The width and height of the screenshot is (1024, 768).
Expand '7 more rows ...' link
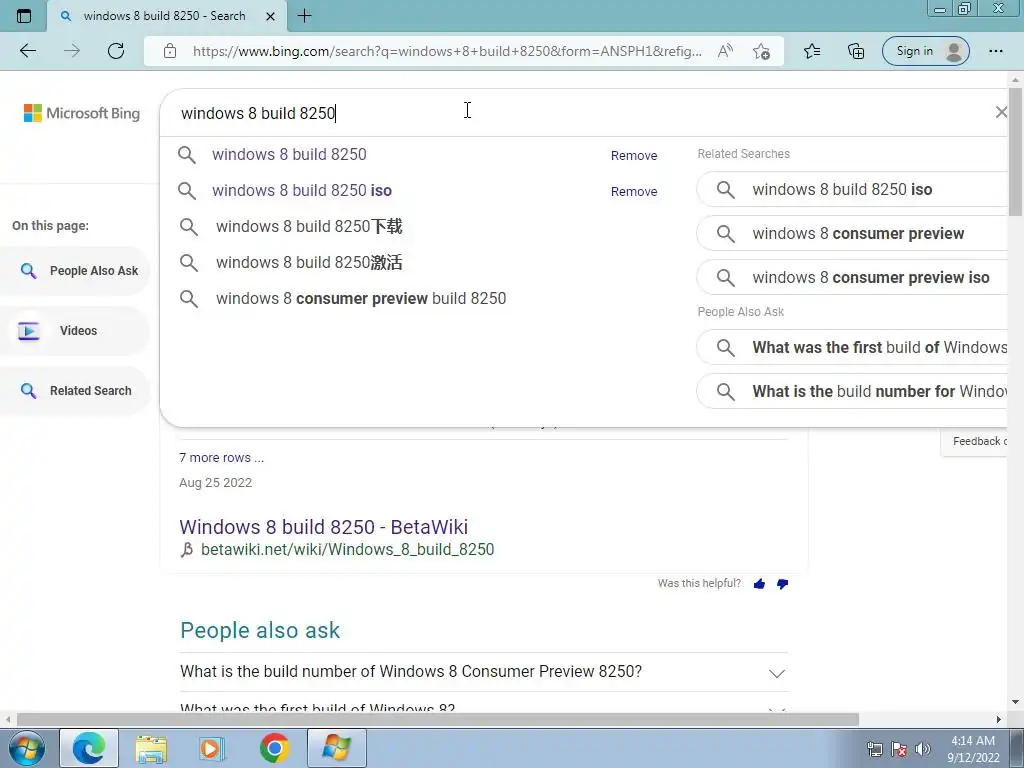tap(221, 458)
